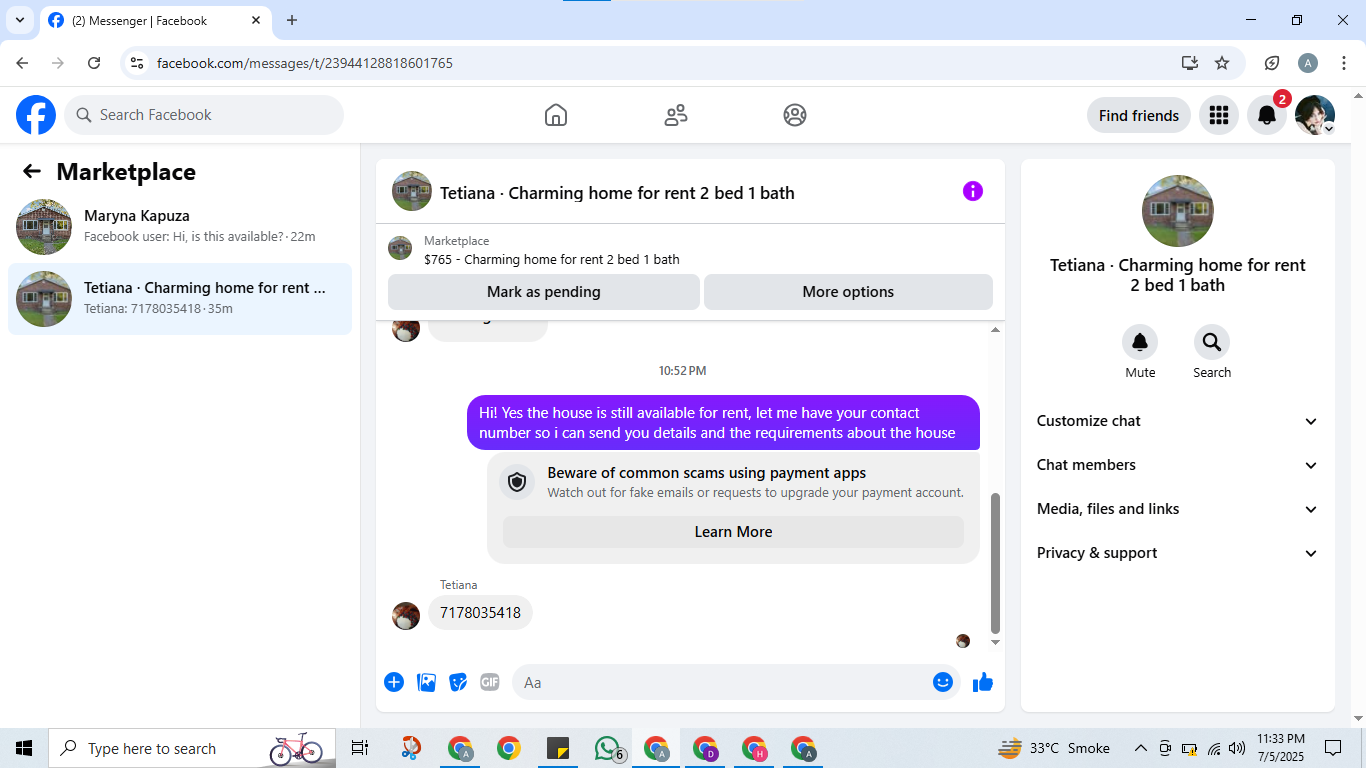
Task: Click the Search Facebook field
Action: coord(204,115)
